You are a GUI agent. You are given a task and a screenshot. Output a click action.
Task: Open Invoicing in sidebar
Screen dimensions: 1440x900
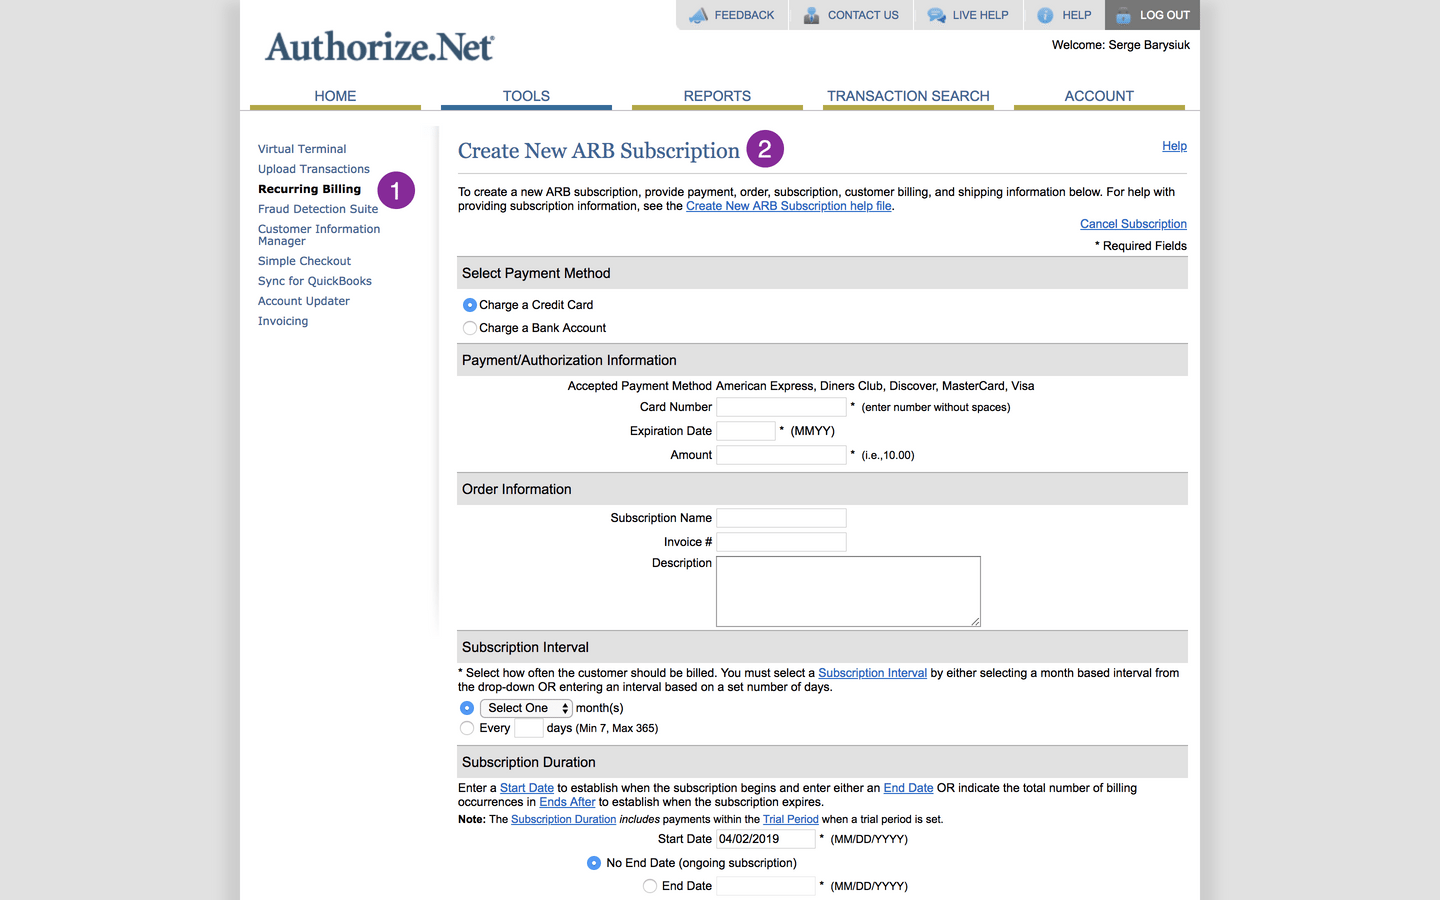pos(283,321)
